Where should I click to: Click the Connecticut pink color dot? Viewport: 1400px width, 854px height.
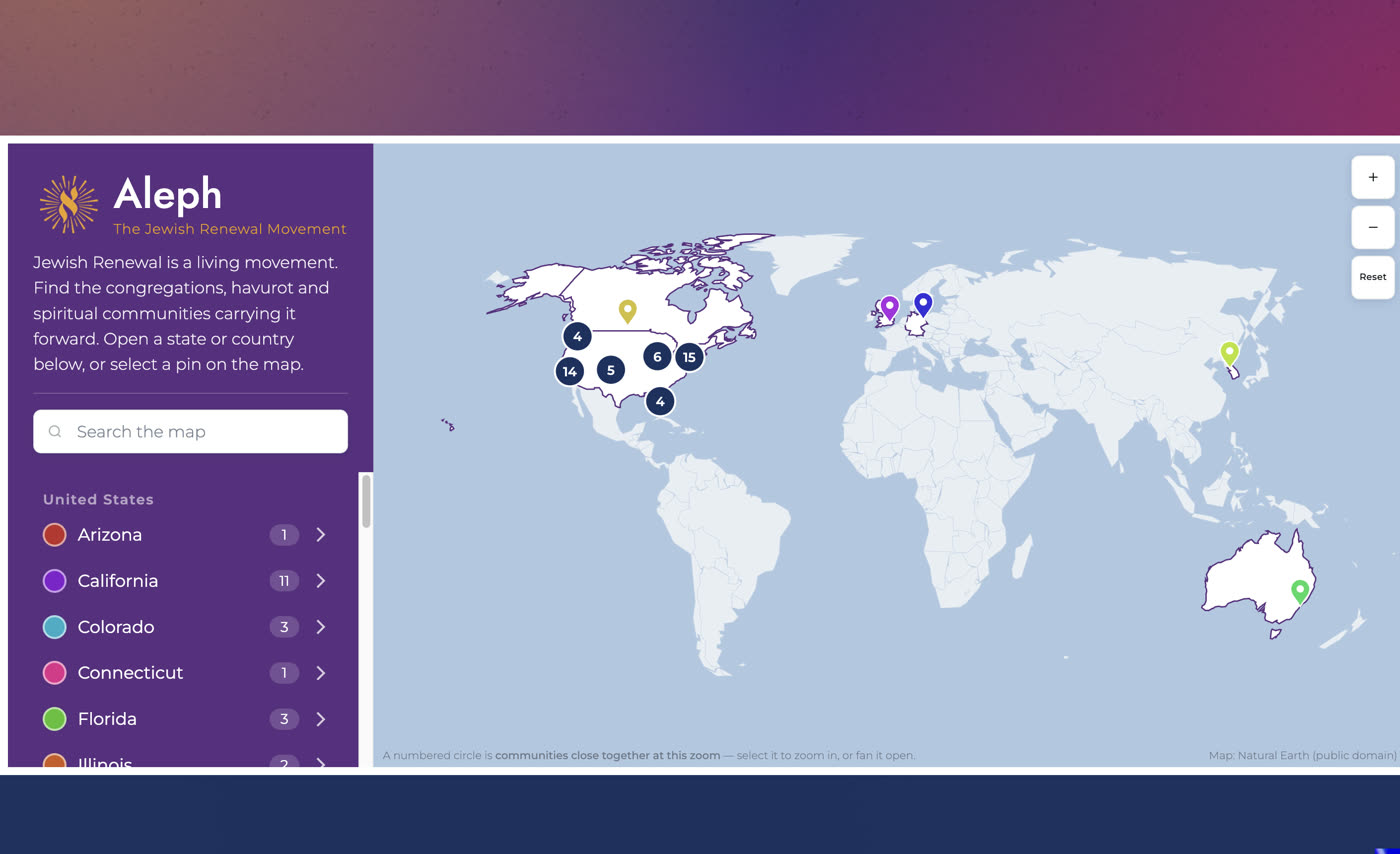tap(55, 673)
